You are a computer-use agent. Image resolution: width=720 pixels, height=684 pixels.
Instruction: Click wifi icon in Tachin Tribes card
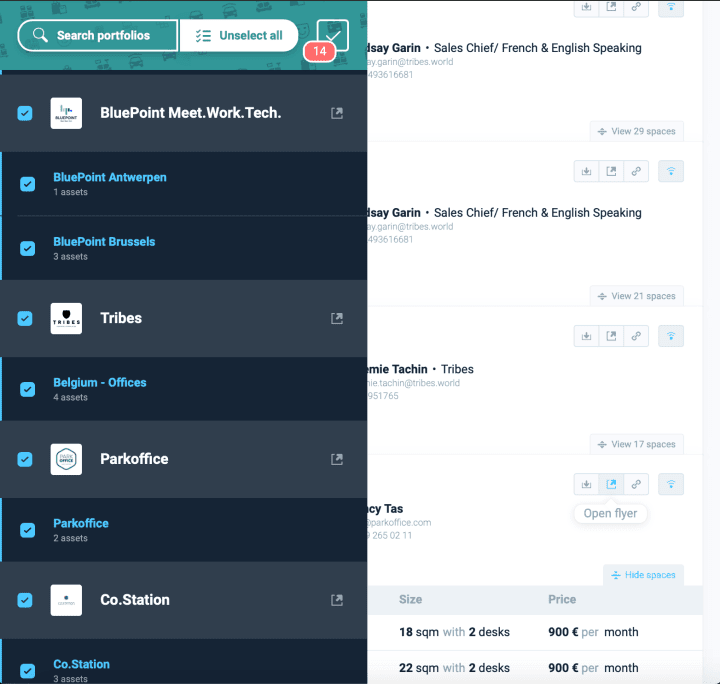[671, 336]
